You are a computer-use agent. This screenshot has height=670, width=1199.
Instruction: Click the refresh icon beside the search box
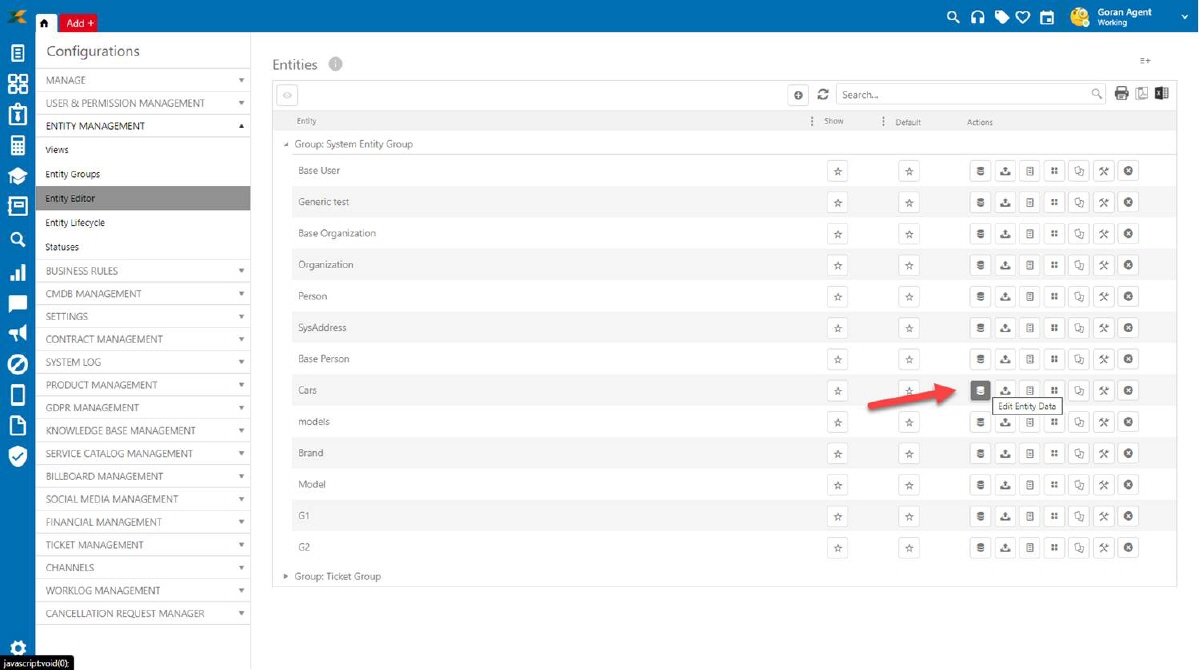point(823,94)
